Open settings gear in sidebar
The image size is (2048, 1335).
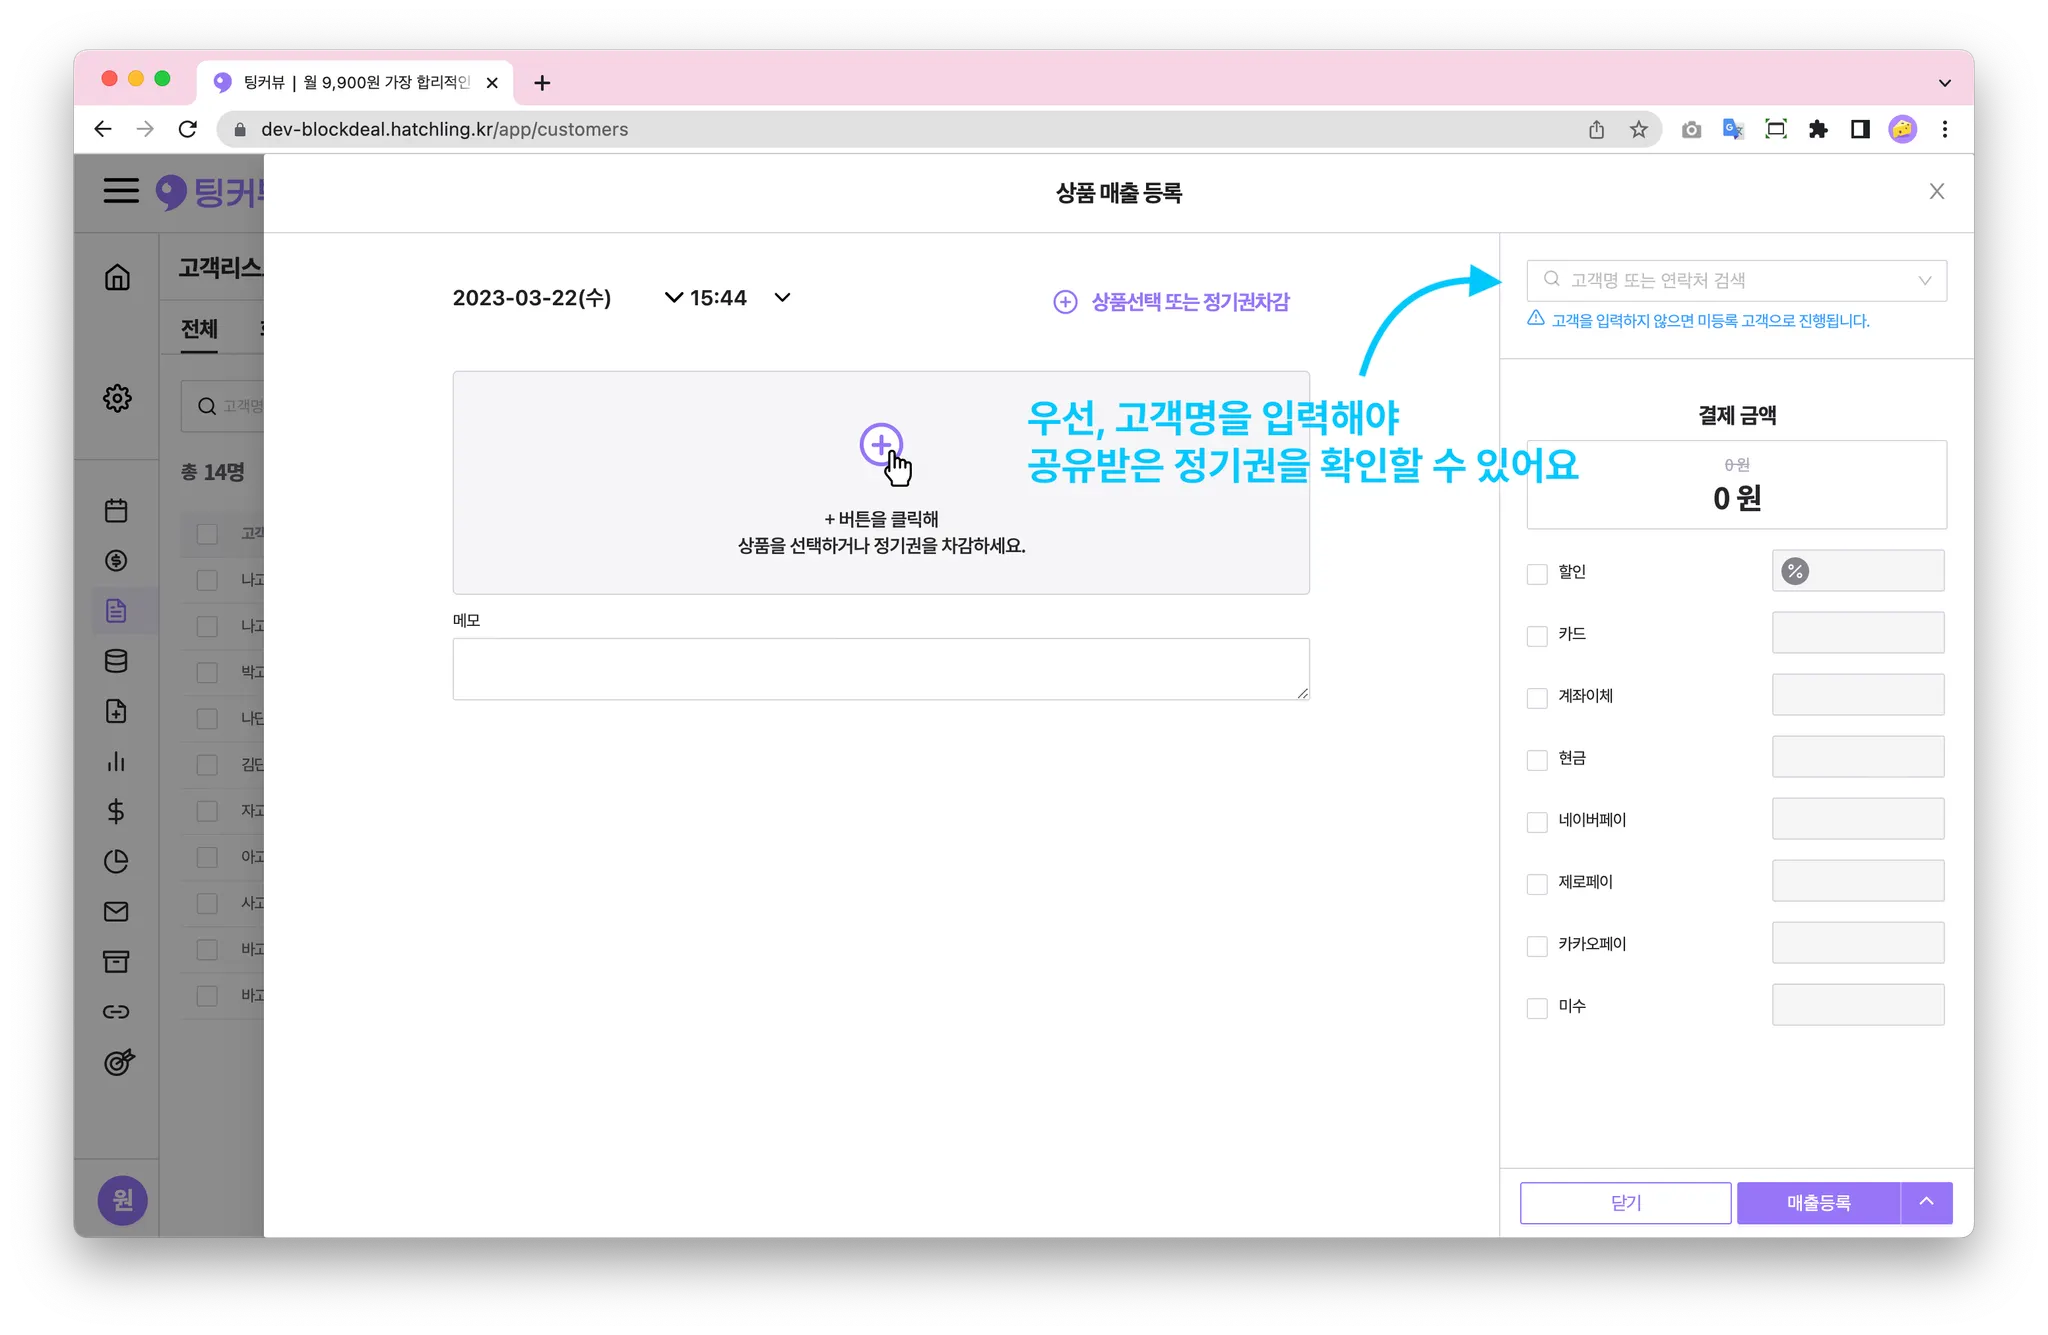tap(117, 398)
